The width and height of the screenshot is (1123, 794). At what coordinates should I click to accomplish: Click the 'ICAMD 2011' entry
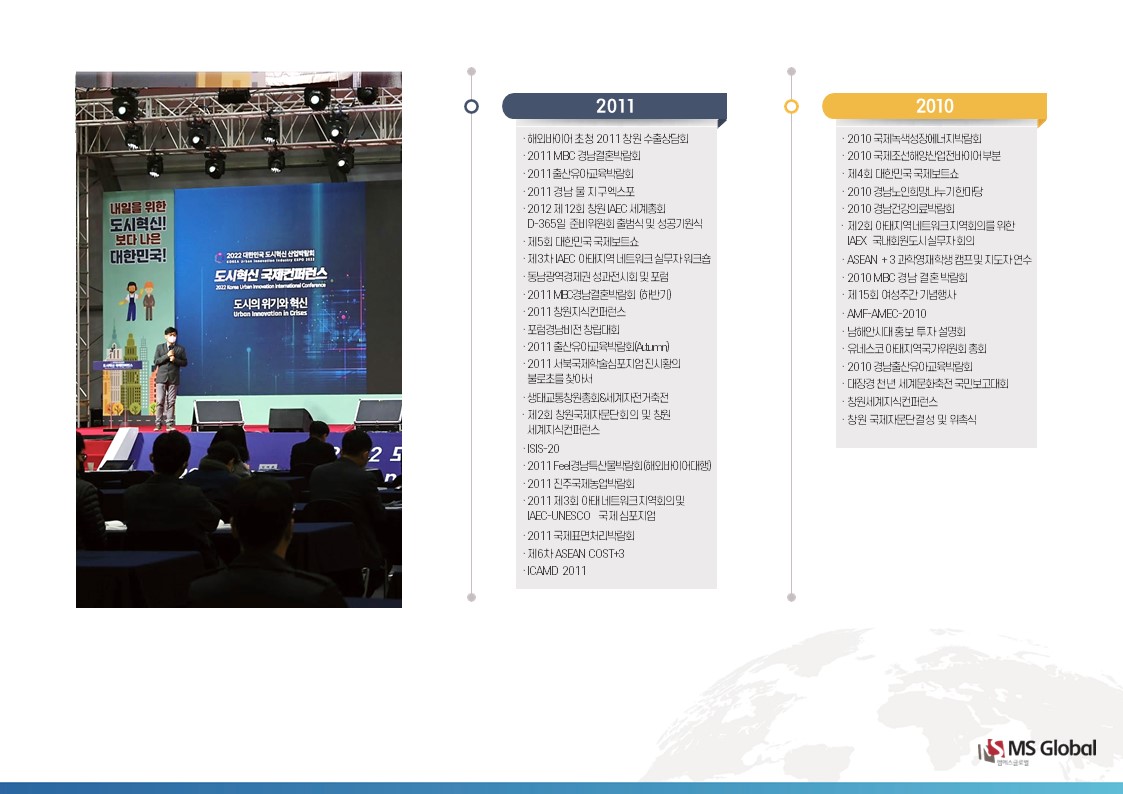coord(556,571)
